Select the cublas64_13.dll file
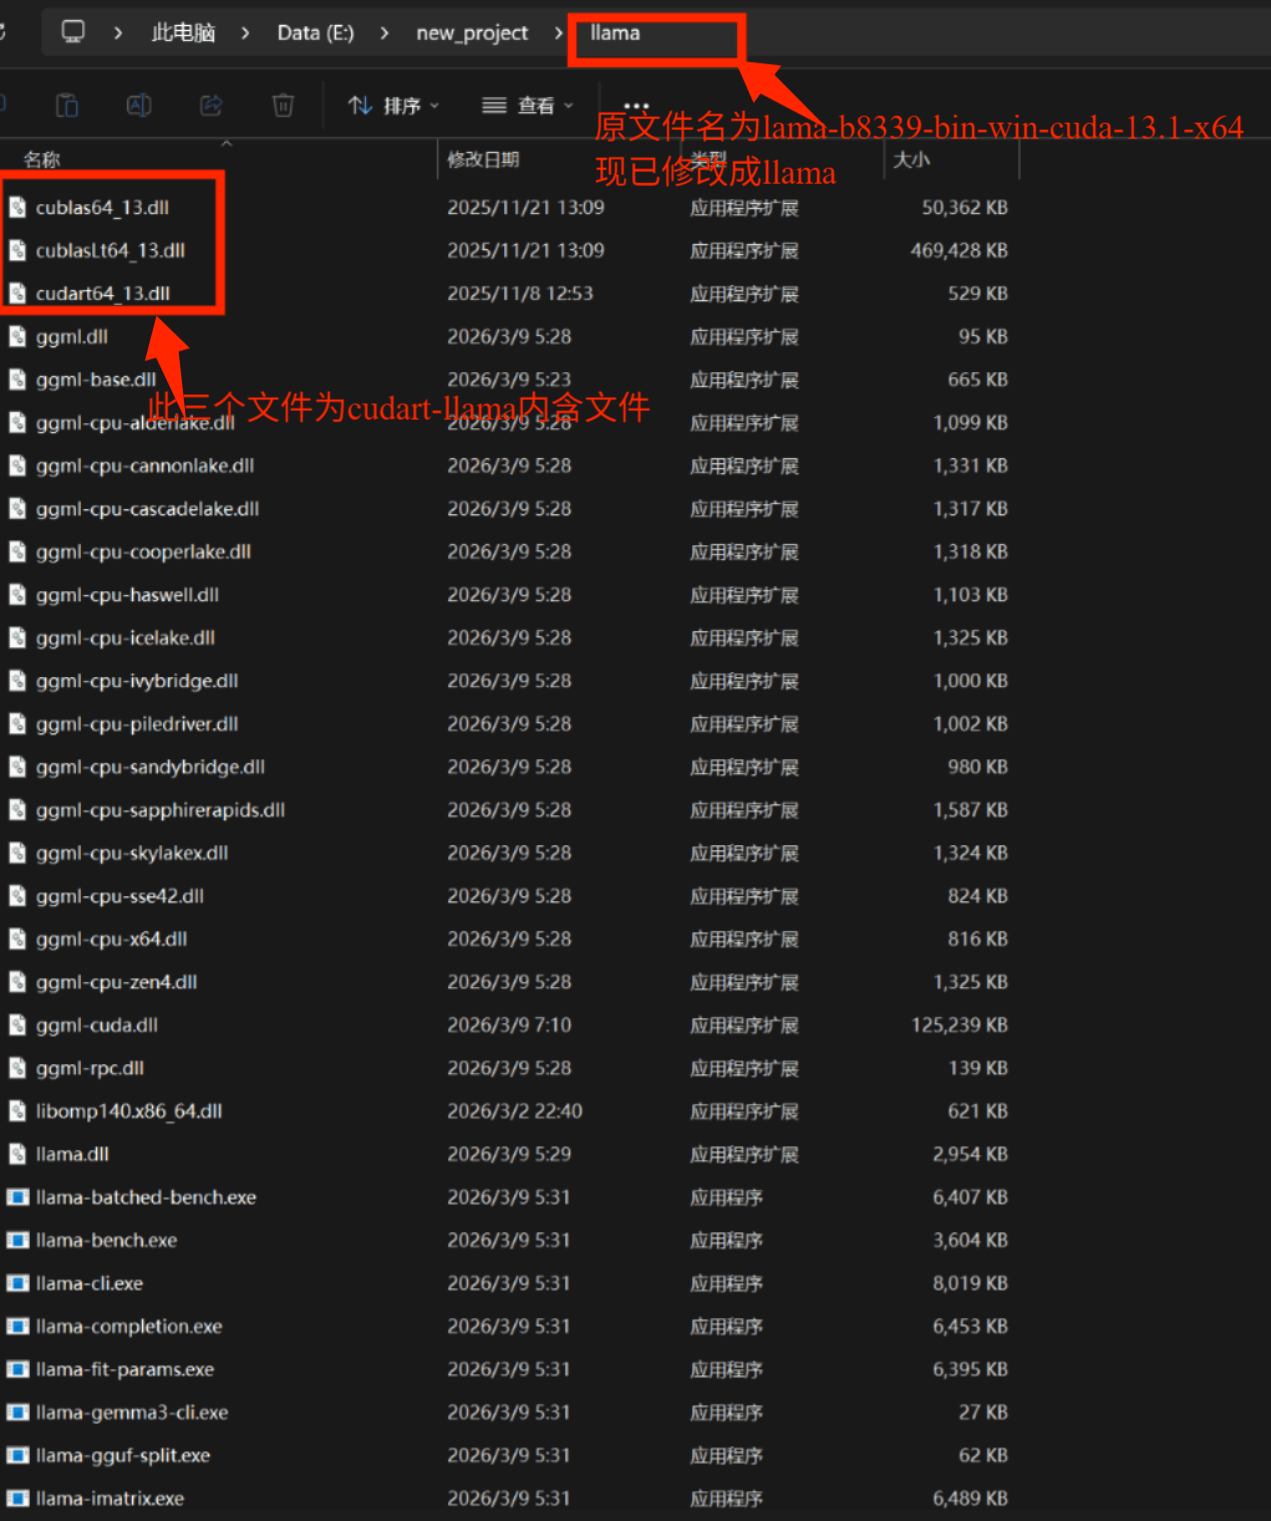 (102, 208)
